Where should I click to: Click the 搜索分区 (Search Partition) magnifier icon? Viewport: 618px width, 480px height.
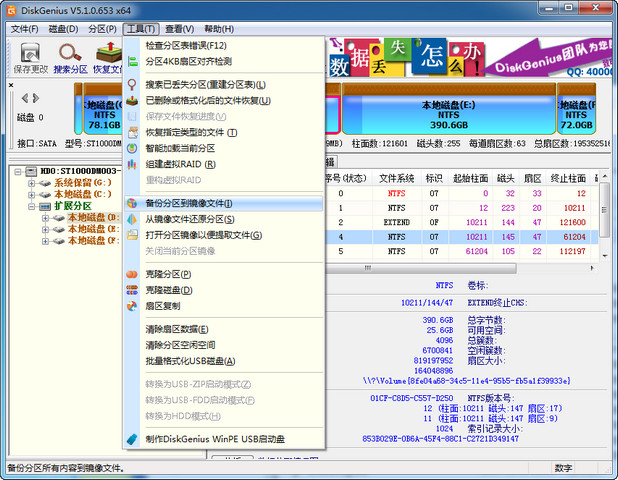click(x=70, y=58)
